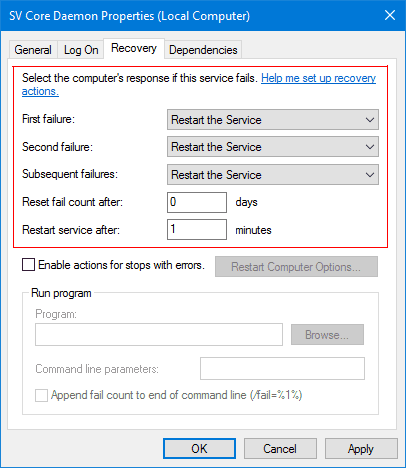Image resolution: width=406 pixels, height=468 pixels.
Task: Click the Cancel button
Action: 280,449
